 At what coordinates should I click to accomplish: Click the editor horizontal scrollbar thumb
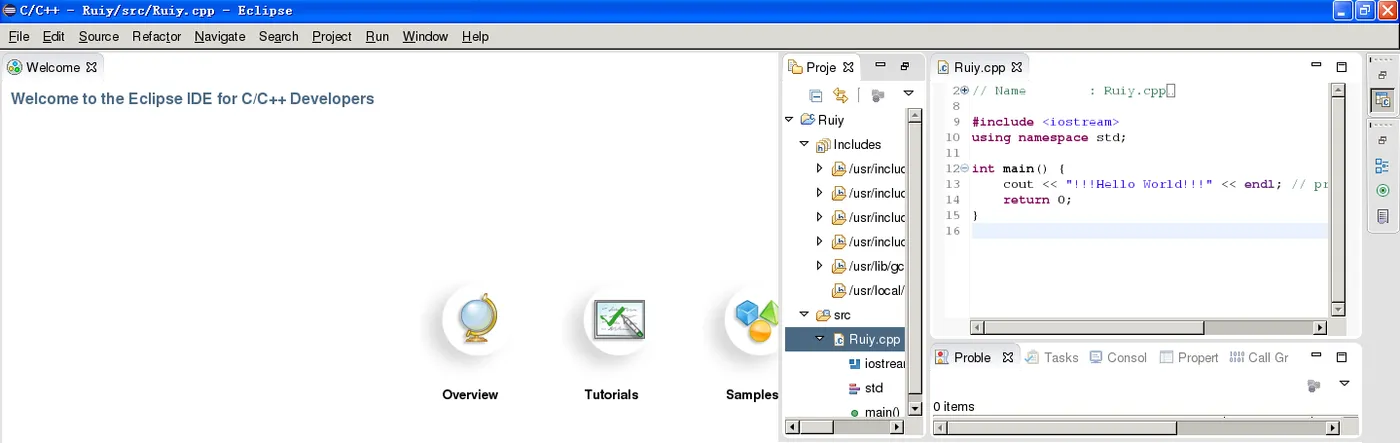tap(1095, 327)
